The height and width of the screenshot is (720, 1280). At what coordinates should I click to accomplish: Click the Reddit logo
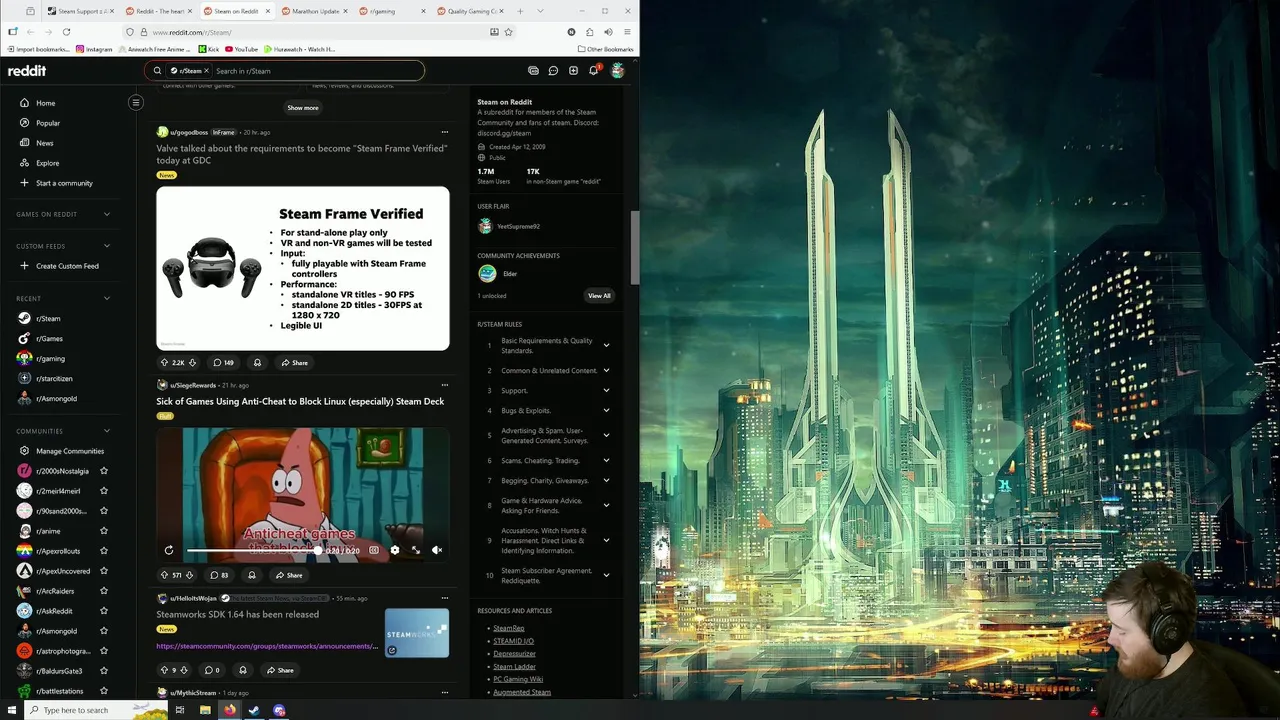[x=27, y=71]
